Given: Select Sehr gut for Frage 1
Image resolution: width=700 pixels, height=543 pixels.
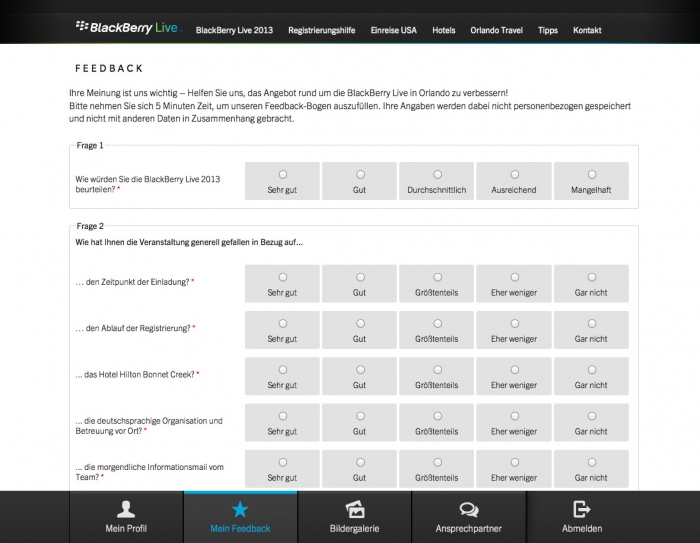Looking at the screenshot, I should click(x=283, y=175).
